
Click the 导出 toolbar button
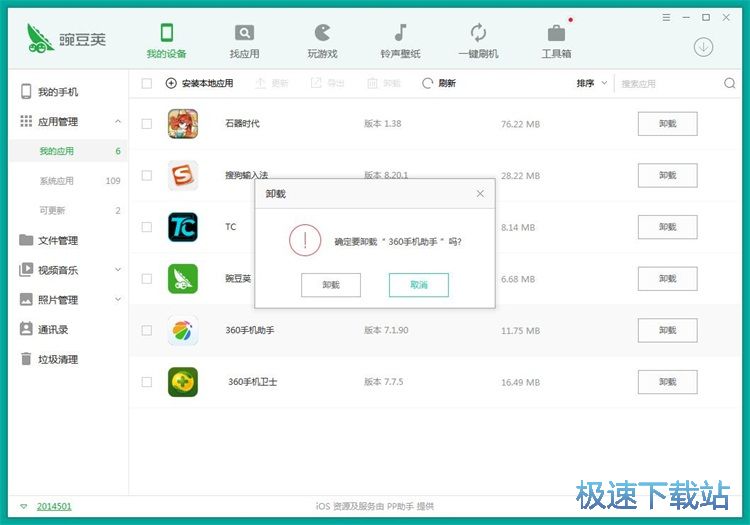328,83
